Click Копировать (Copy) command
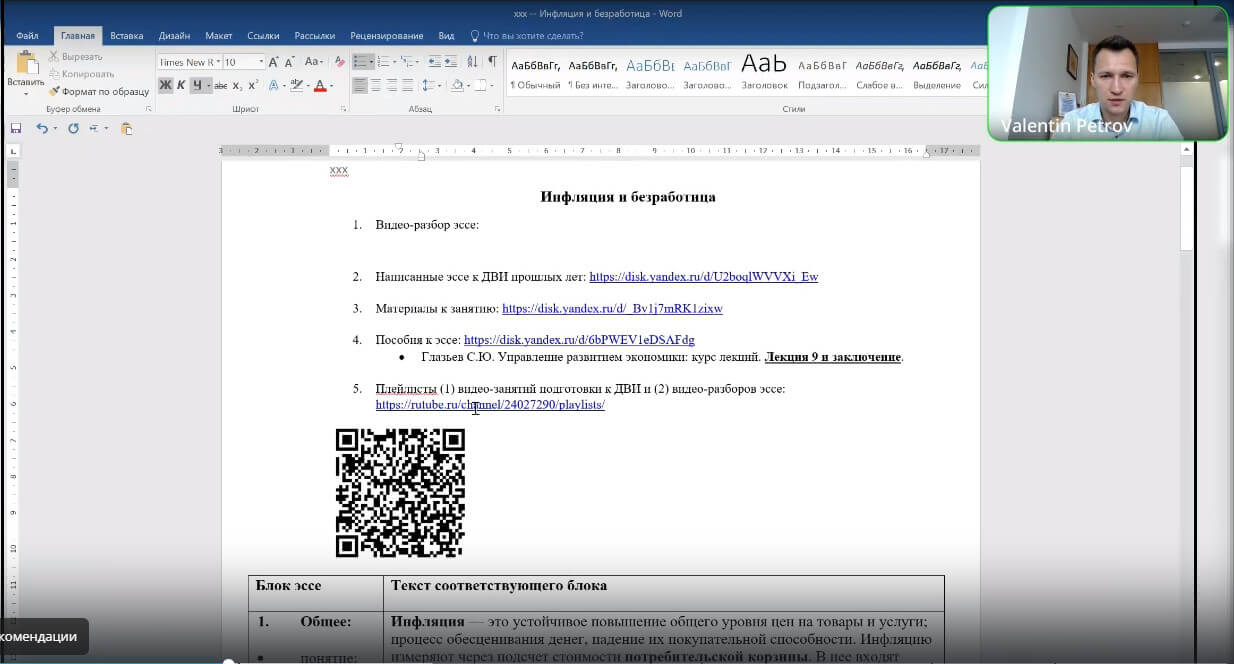Screen dimensions: 1234x664 pyautogui.click(x=81, y=74)
